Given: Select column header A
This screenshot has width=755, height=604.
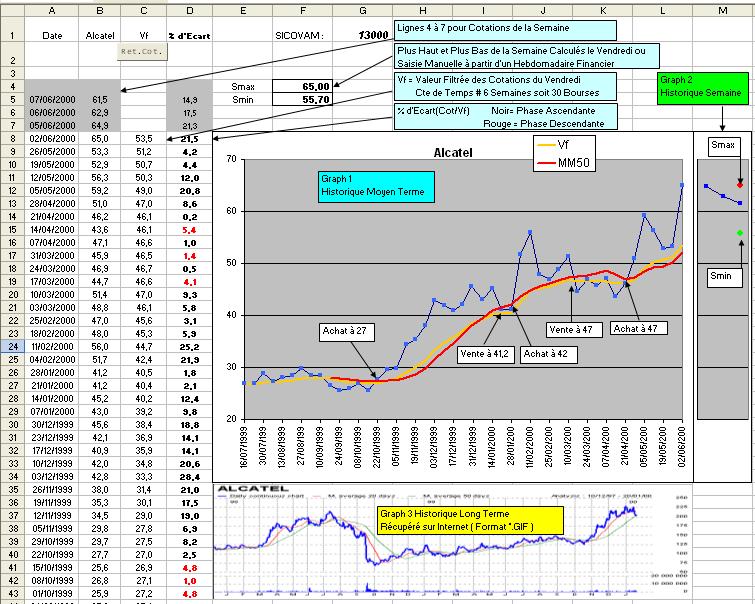Looking at the screenshot, I should coord(52,11).
